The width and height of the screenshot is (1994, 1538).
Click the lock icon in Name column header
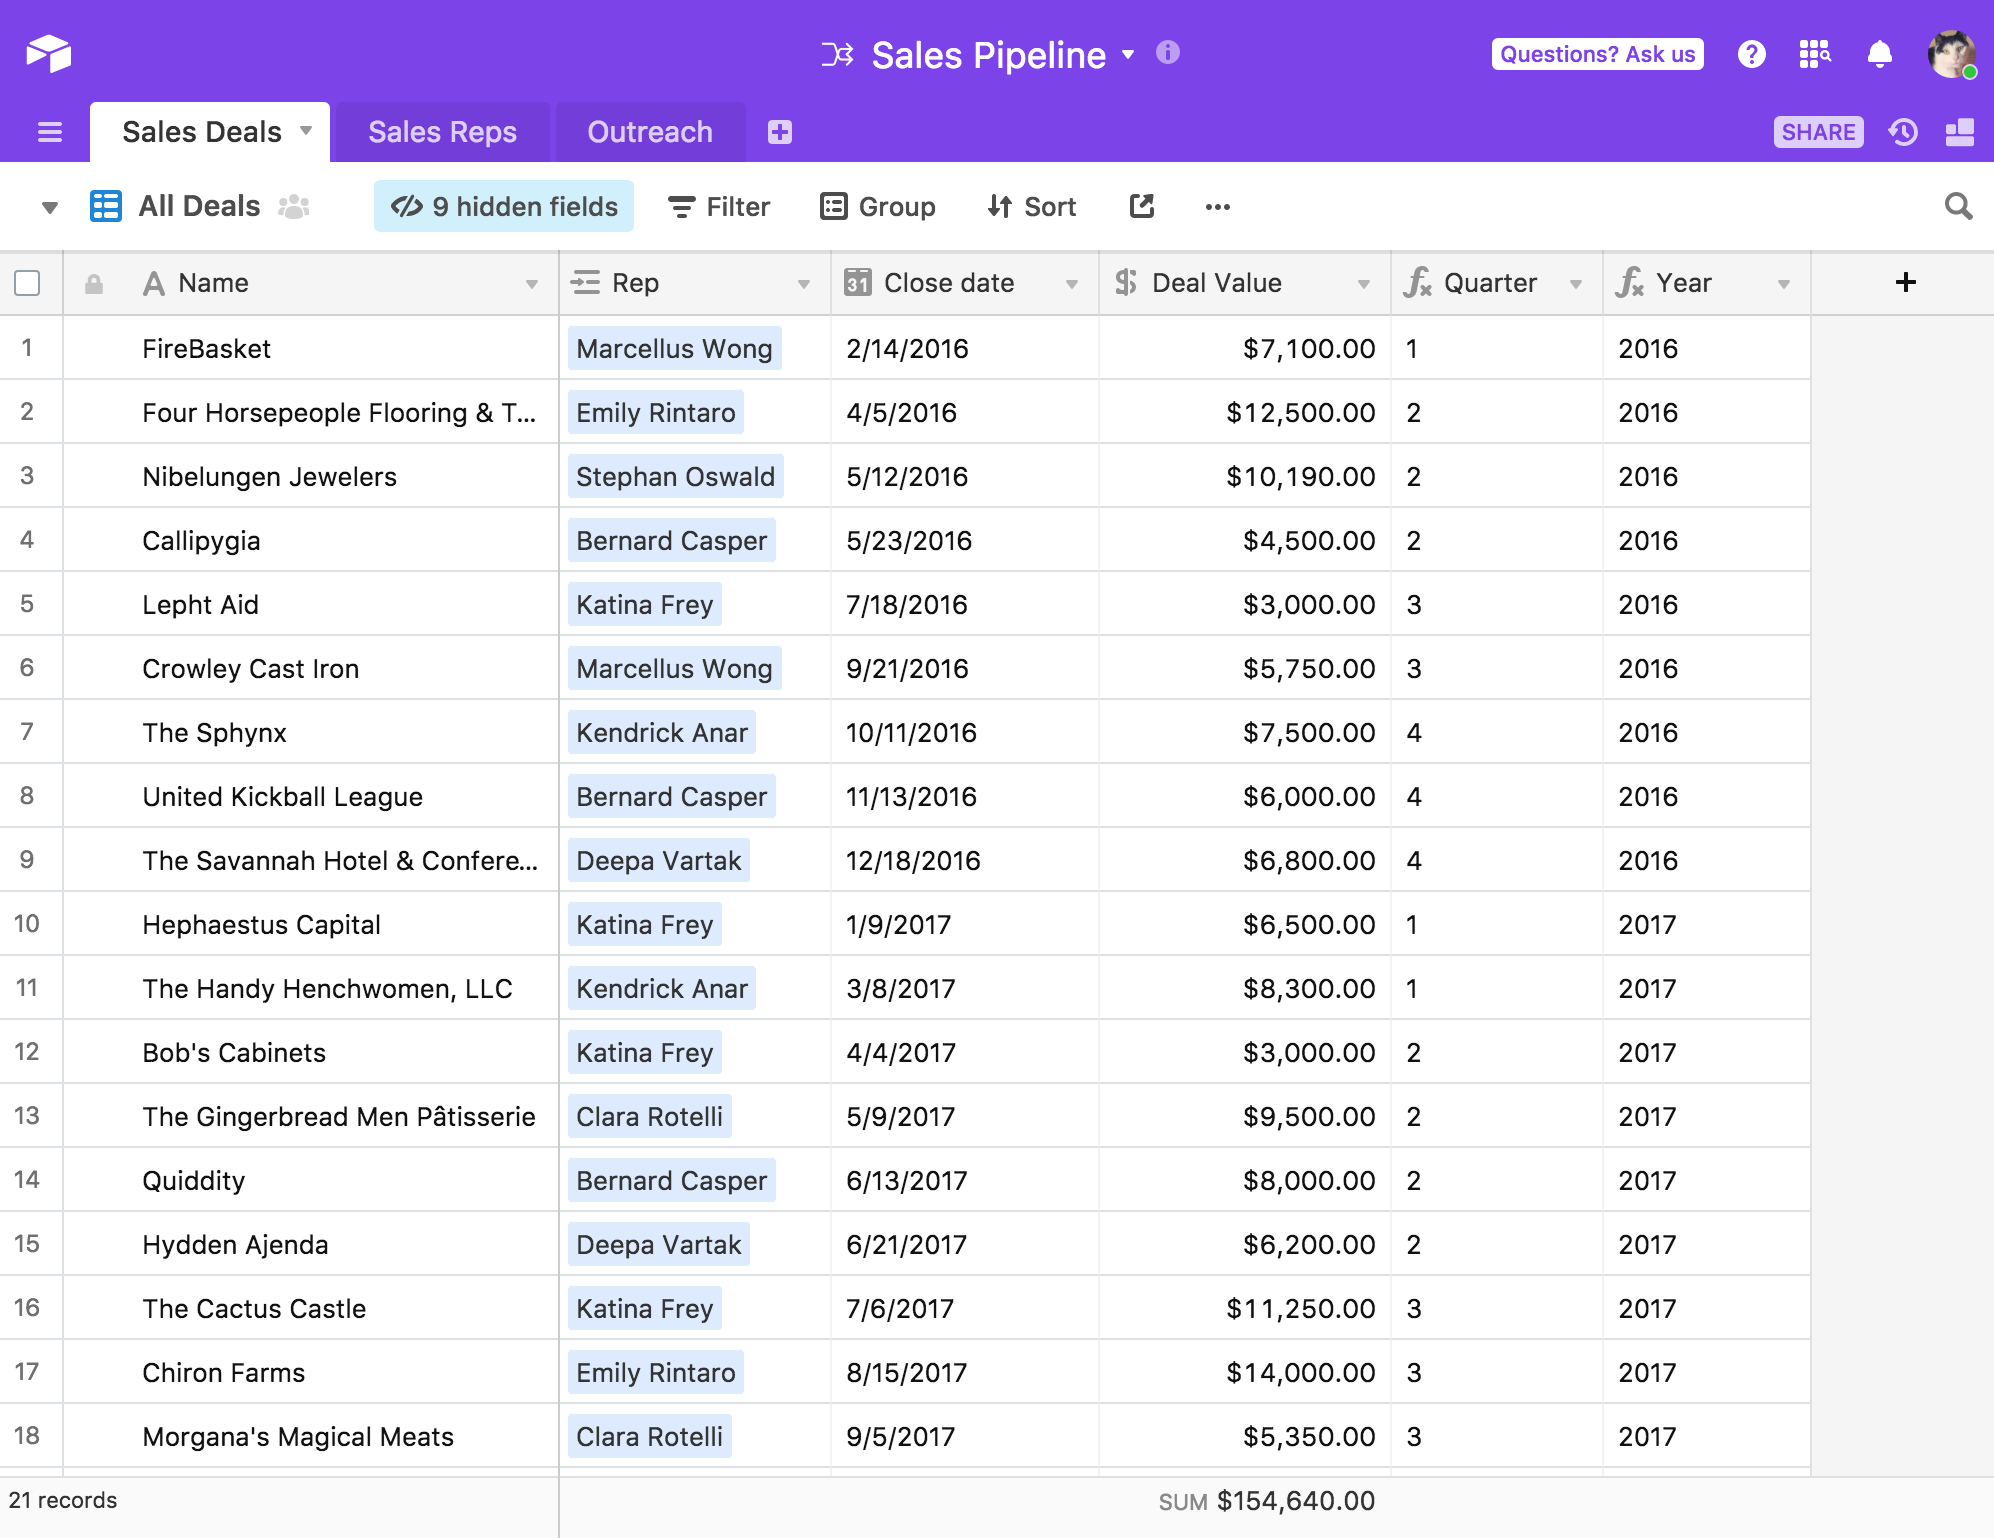(94, 284)
